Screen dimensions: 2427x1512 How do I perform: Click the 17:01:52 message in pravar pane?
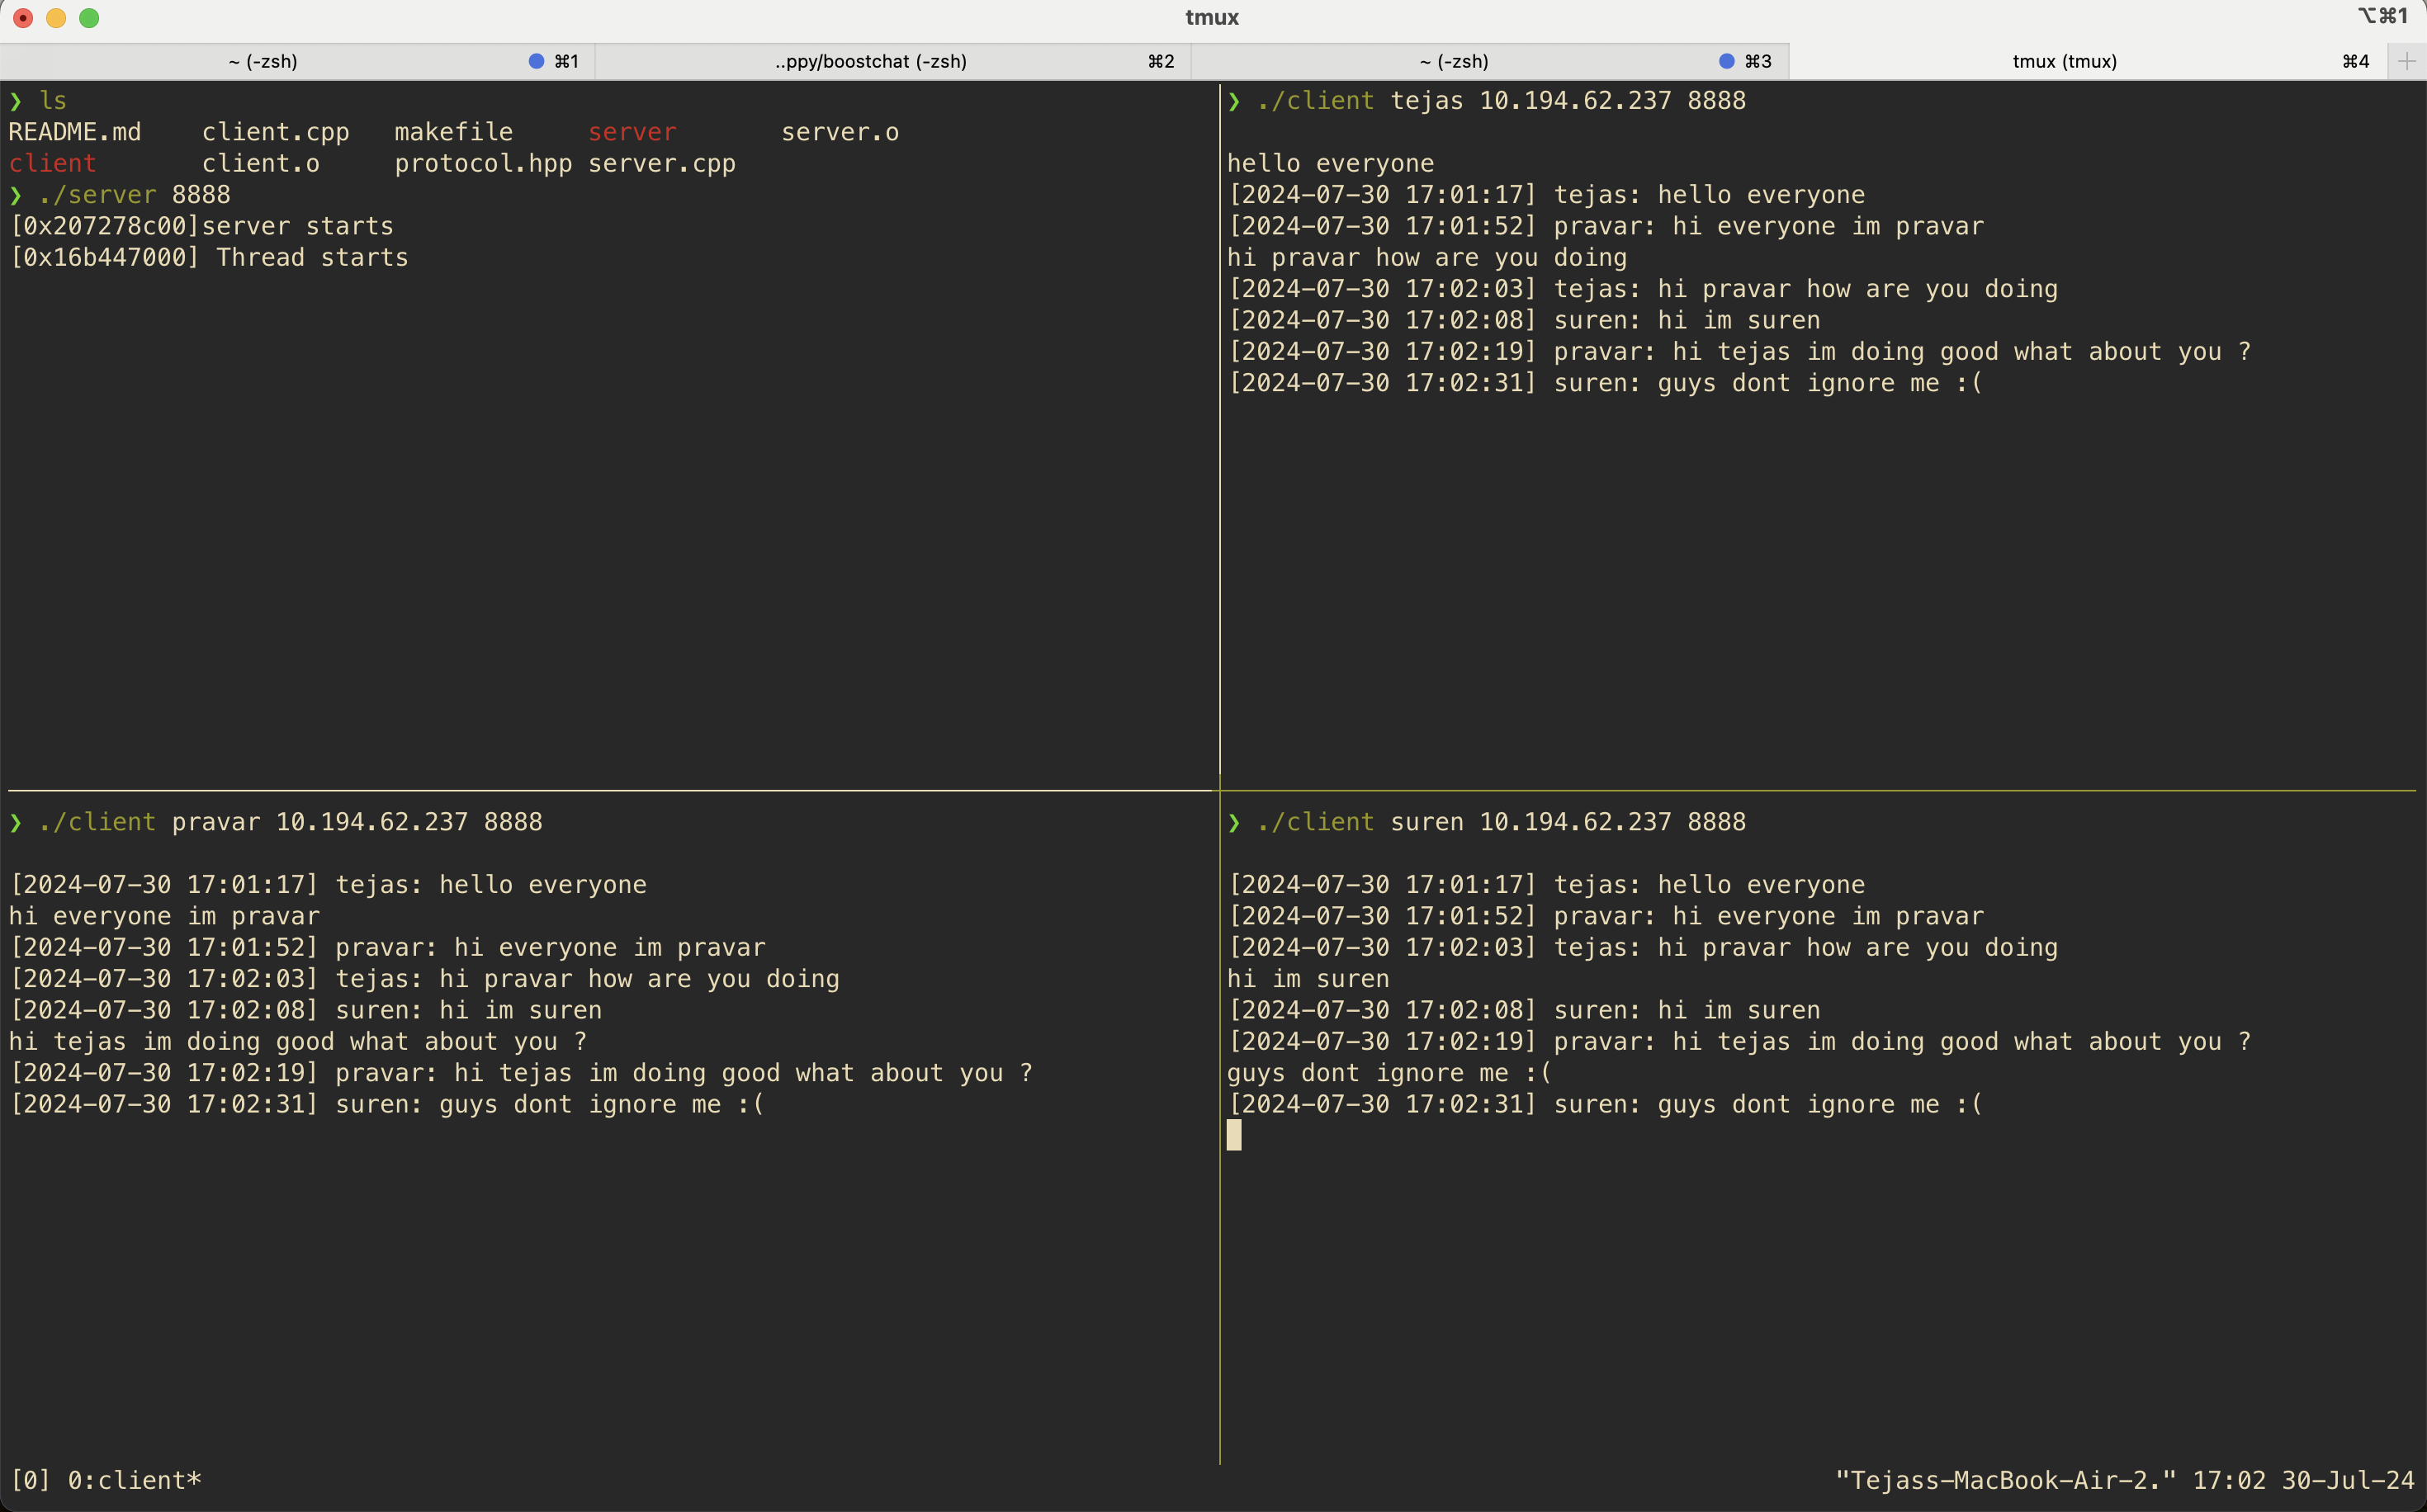(x=387, y=947)
